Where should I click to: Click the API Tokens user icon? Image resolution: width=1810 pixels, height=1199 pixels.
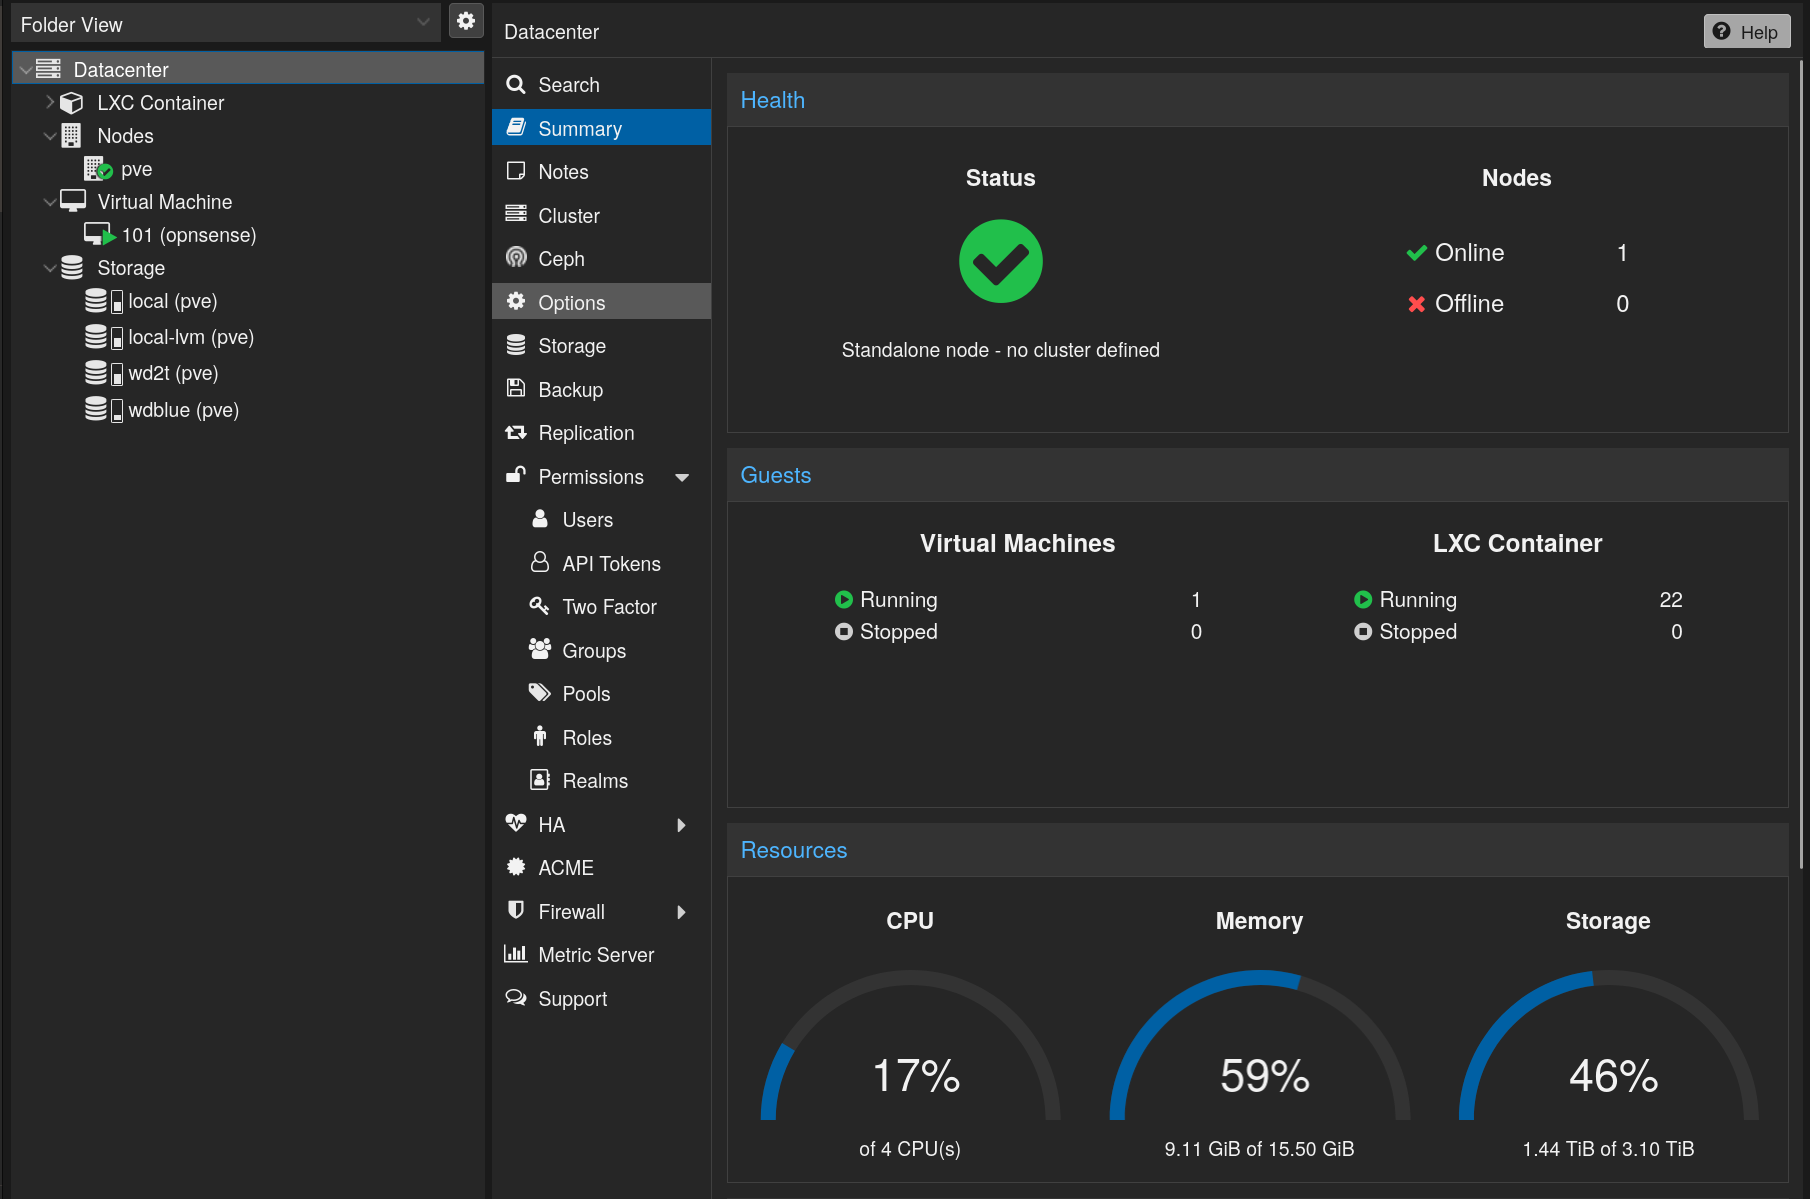click(540, 563)
